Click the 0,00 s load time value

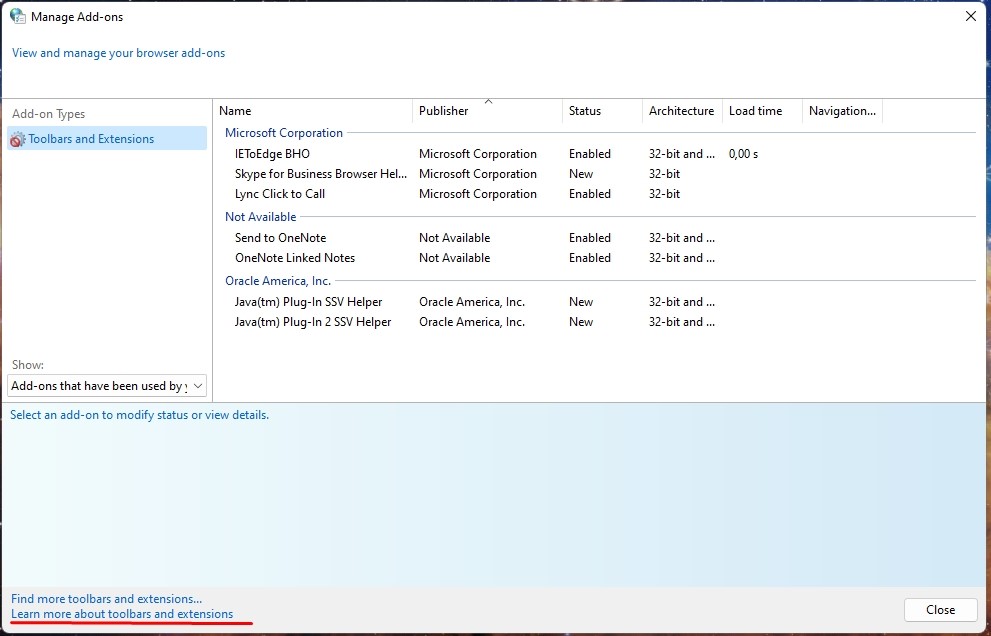743,154
